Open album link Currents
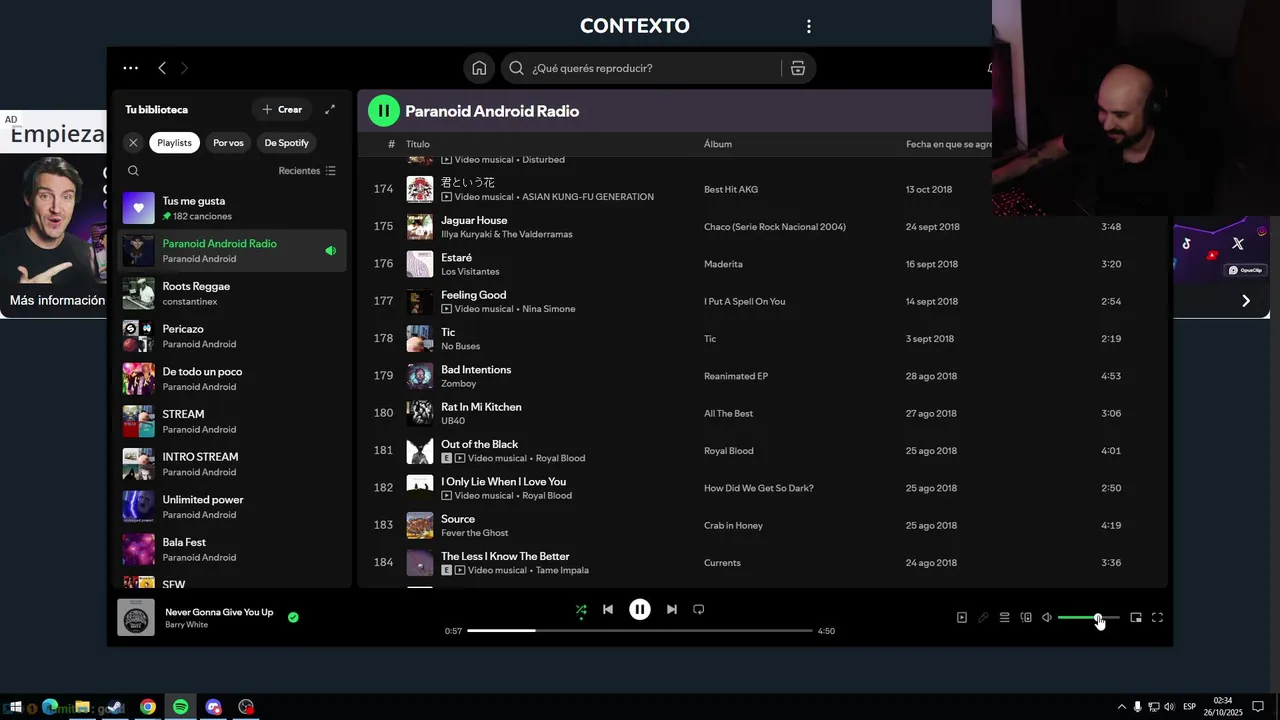This screenshot has height=720, width=1280. tap(722, 563)
